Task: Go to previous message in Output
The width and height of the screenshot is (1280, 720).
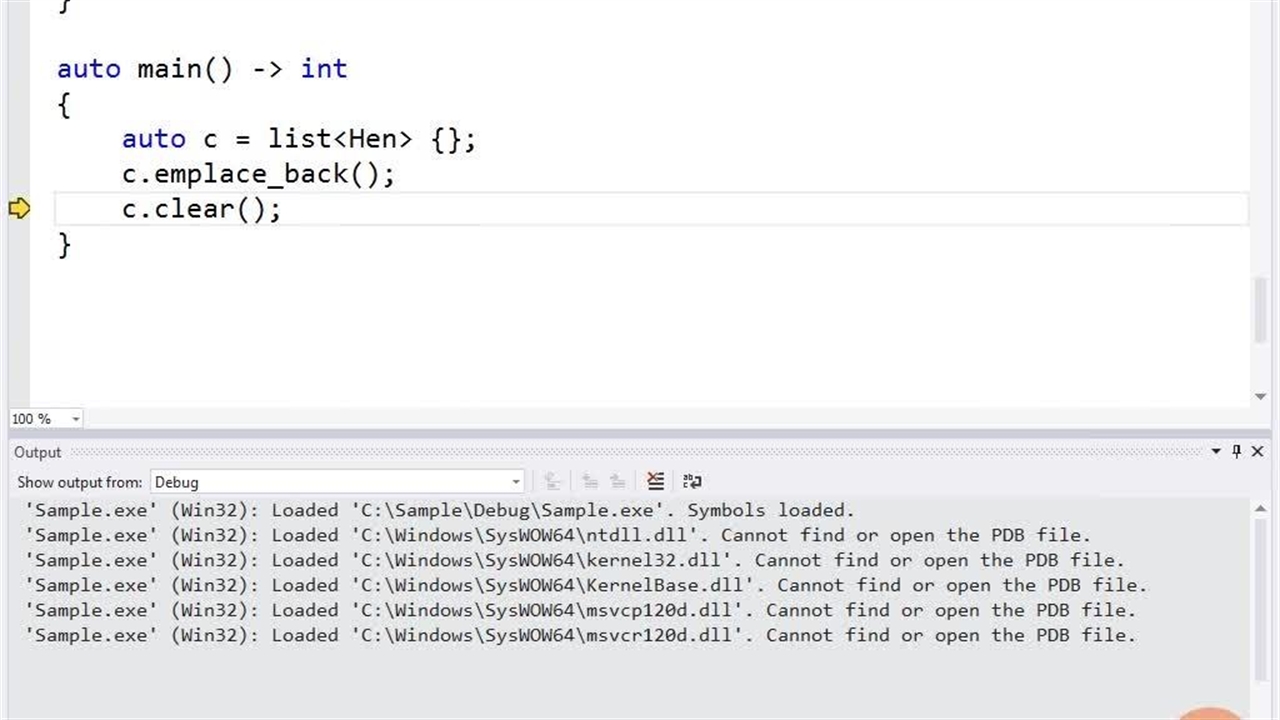Action: pyautogui.click(x=589, y=482)
